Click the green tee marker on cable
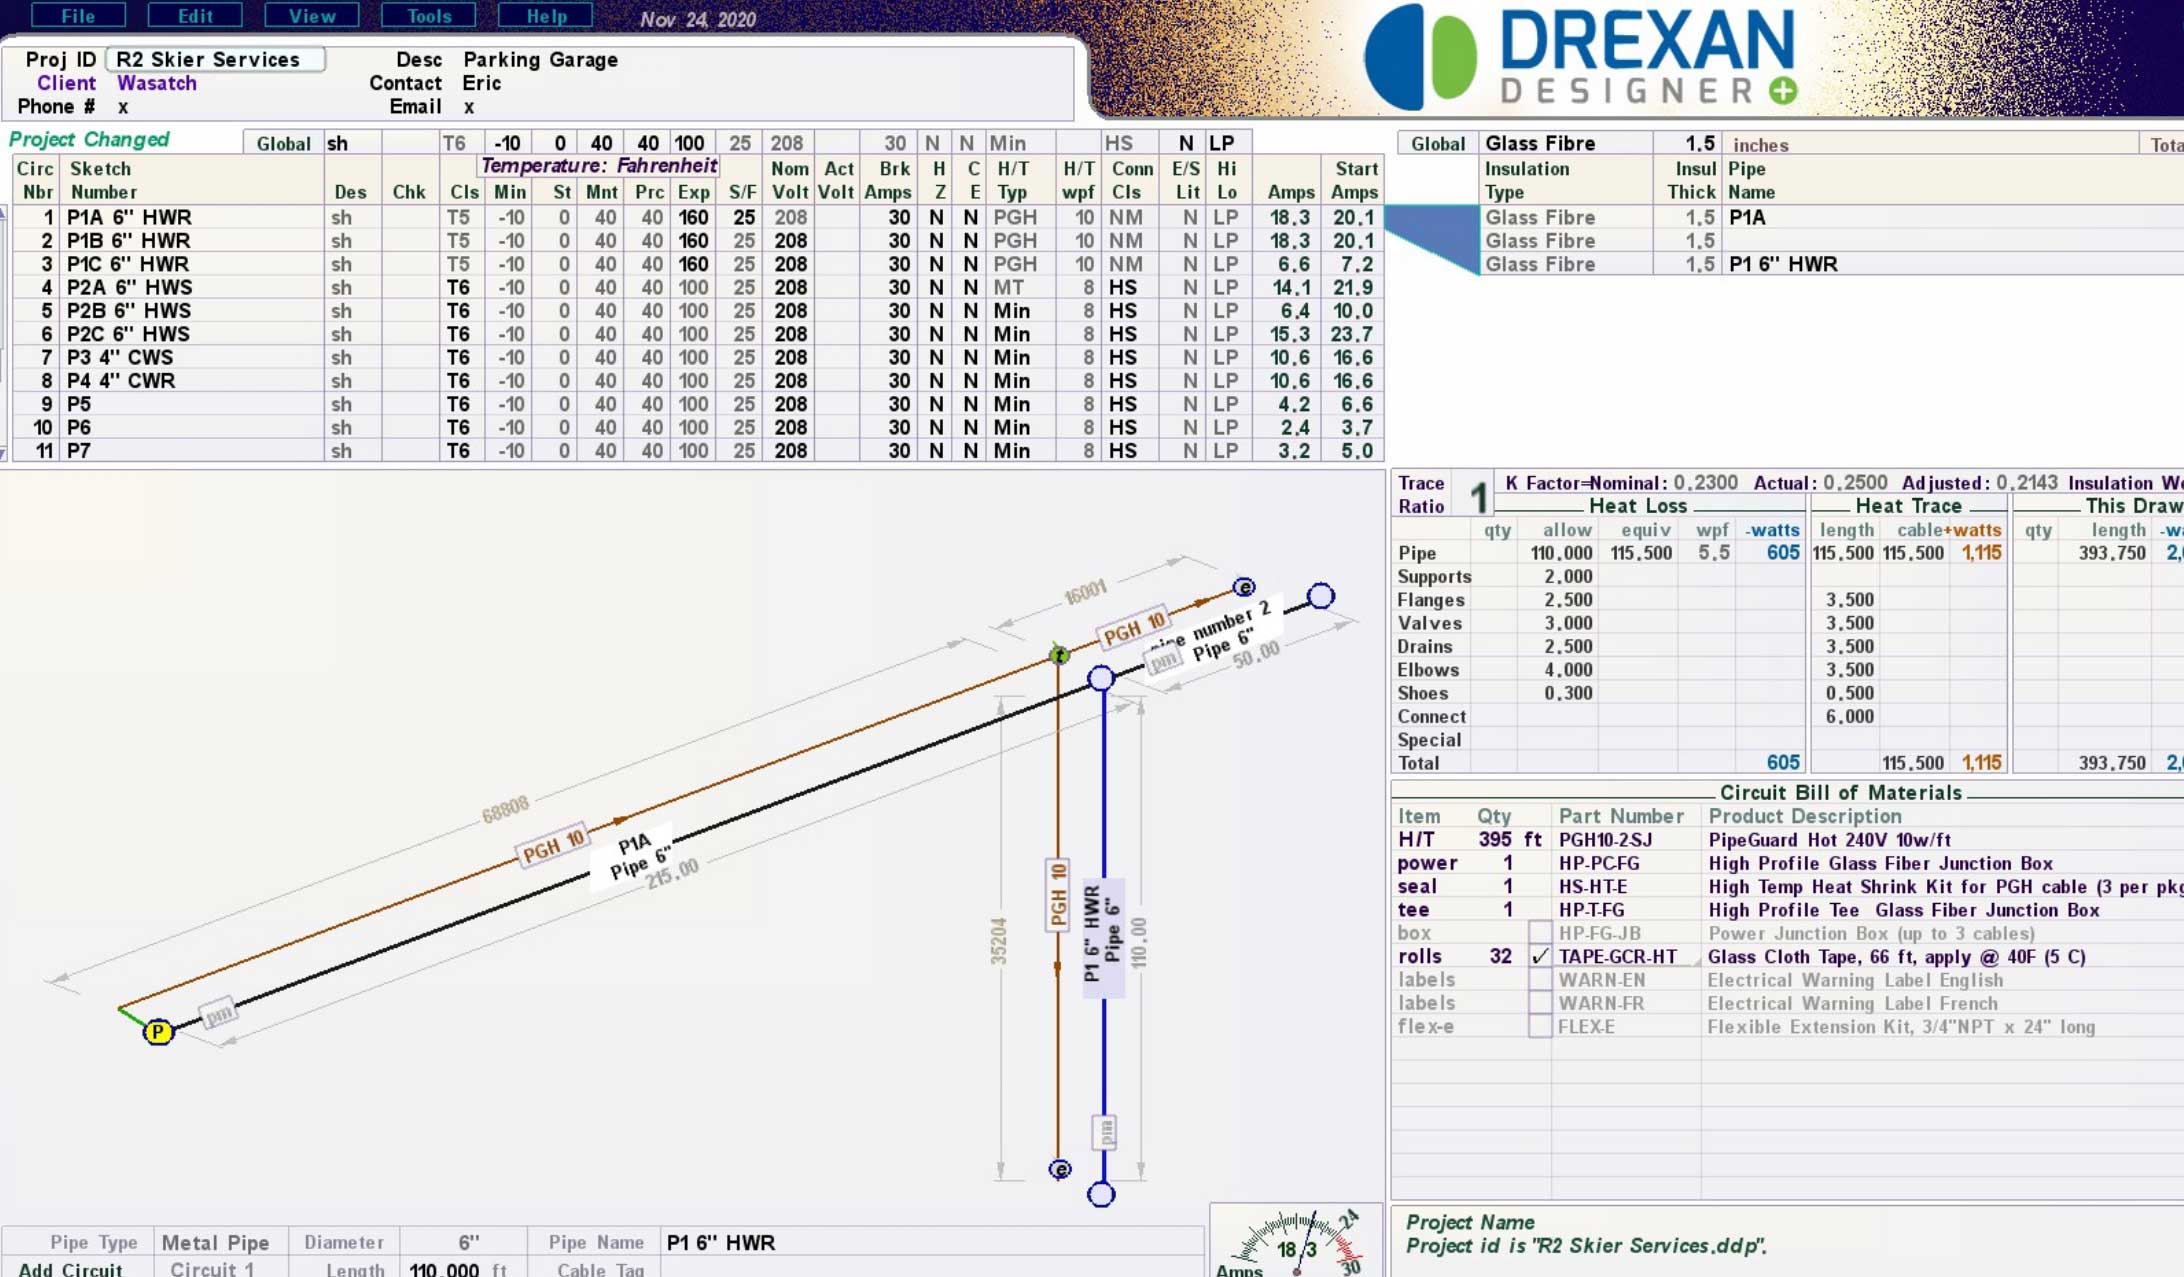The width and height of the screenshot is (2184, 1277). click(1059, 654)
